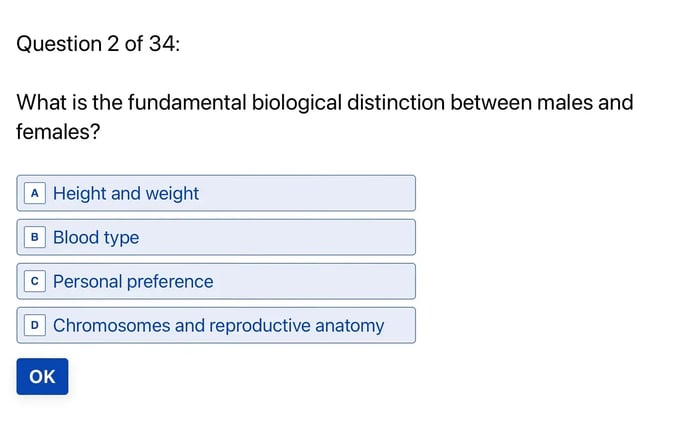Pick the 'Personal preference' answer option

click(216, 281)
